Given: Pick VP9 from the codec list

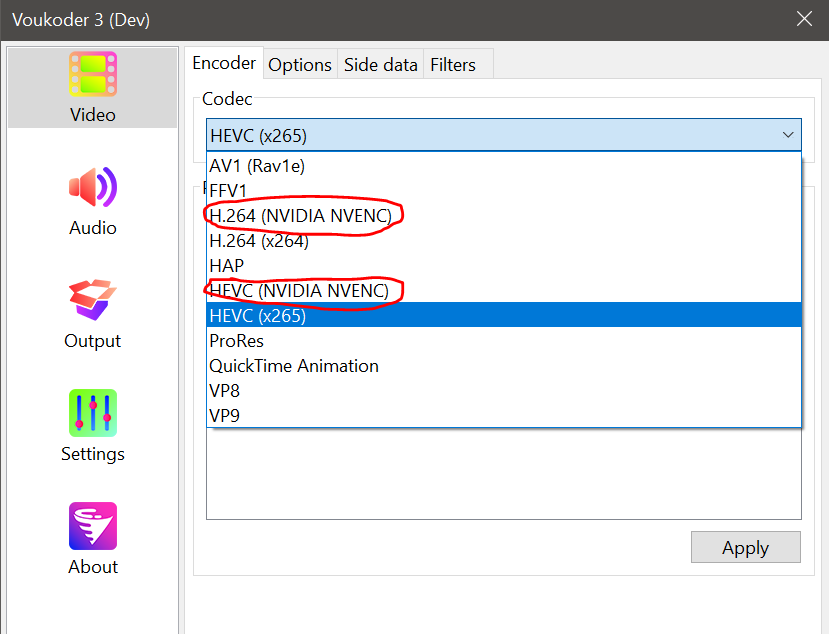Looking at the screenshot, I should click(225, 416).
